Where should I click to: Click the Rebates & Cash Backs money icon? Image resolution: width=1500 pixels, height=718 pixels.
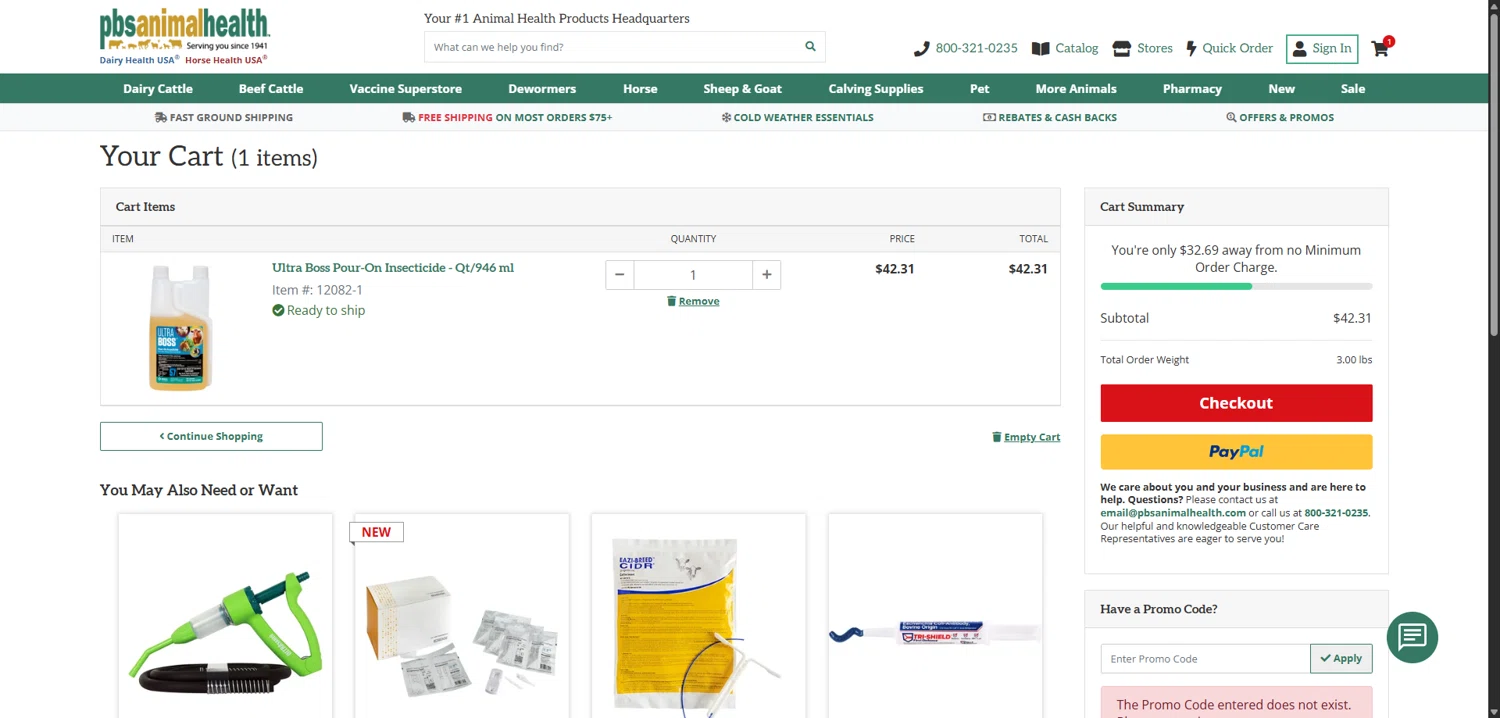click(x=989, y=117)
